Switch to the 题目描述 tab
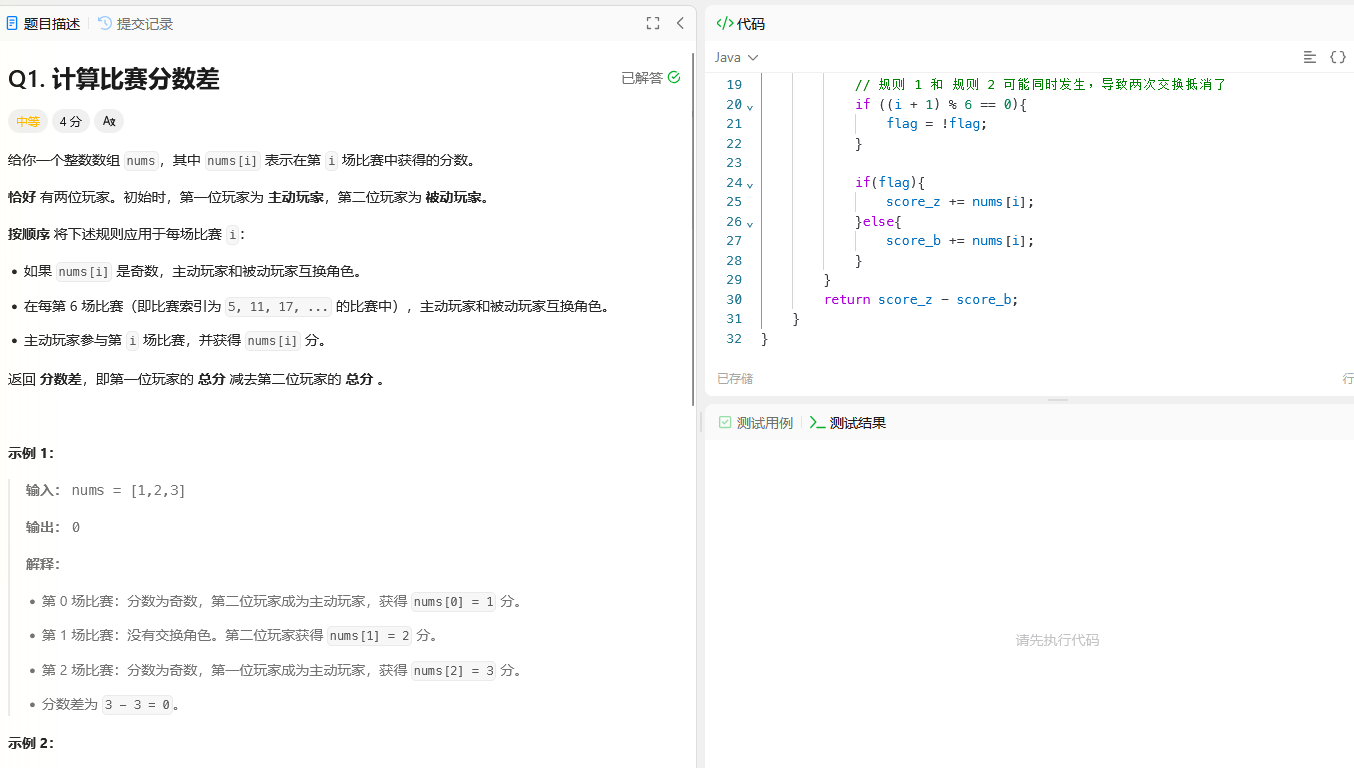Viewport: 1354px width, 768px height. (43, 23)
